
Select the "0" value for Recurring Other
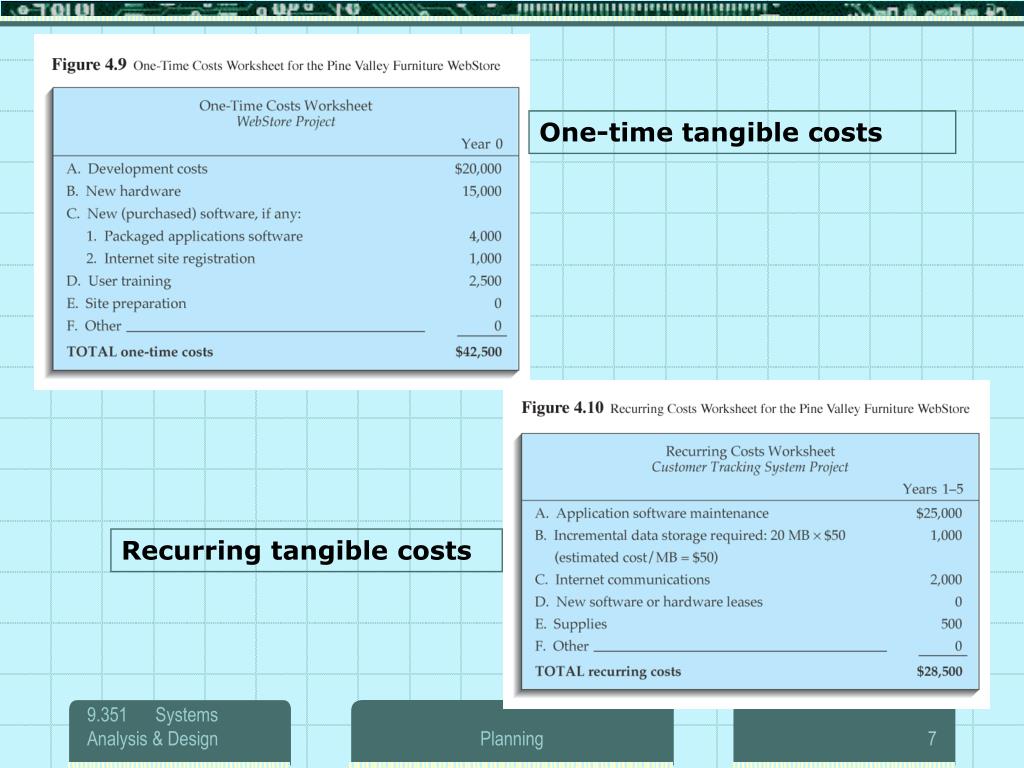pyautogui.click(x=958, y=646)
